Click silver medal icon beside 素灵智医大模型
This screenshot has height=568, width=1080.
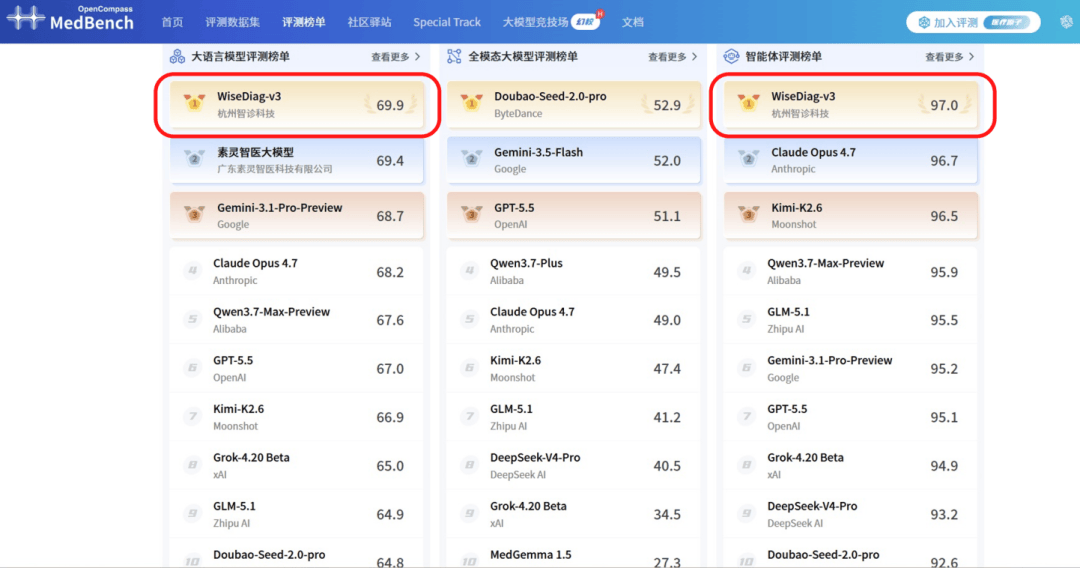195,158
